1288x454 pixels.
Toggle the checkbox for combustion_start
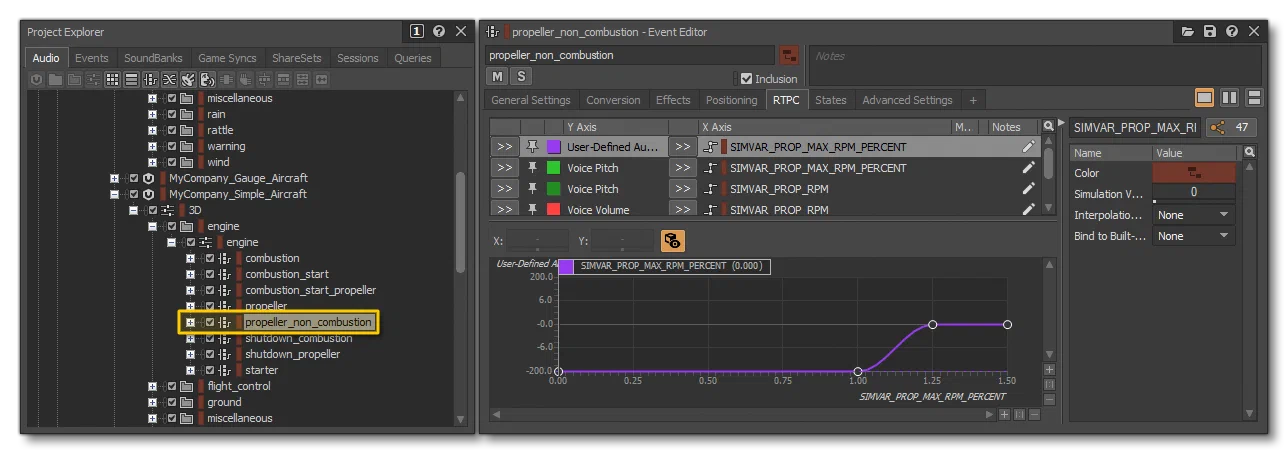coord(210,274)
